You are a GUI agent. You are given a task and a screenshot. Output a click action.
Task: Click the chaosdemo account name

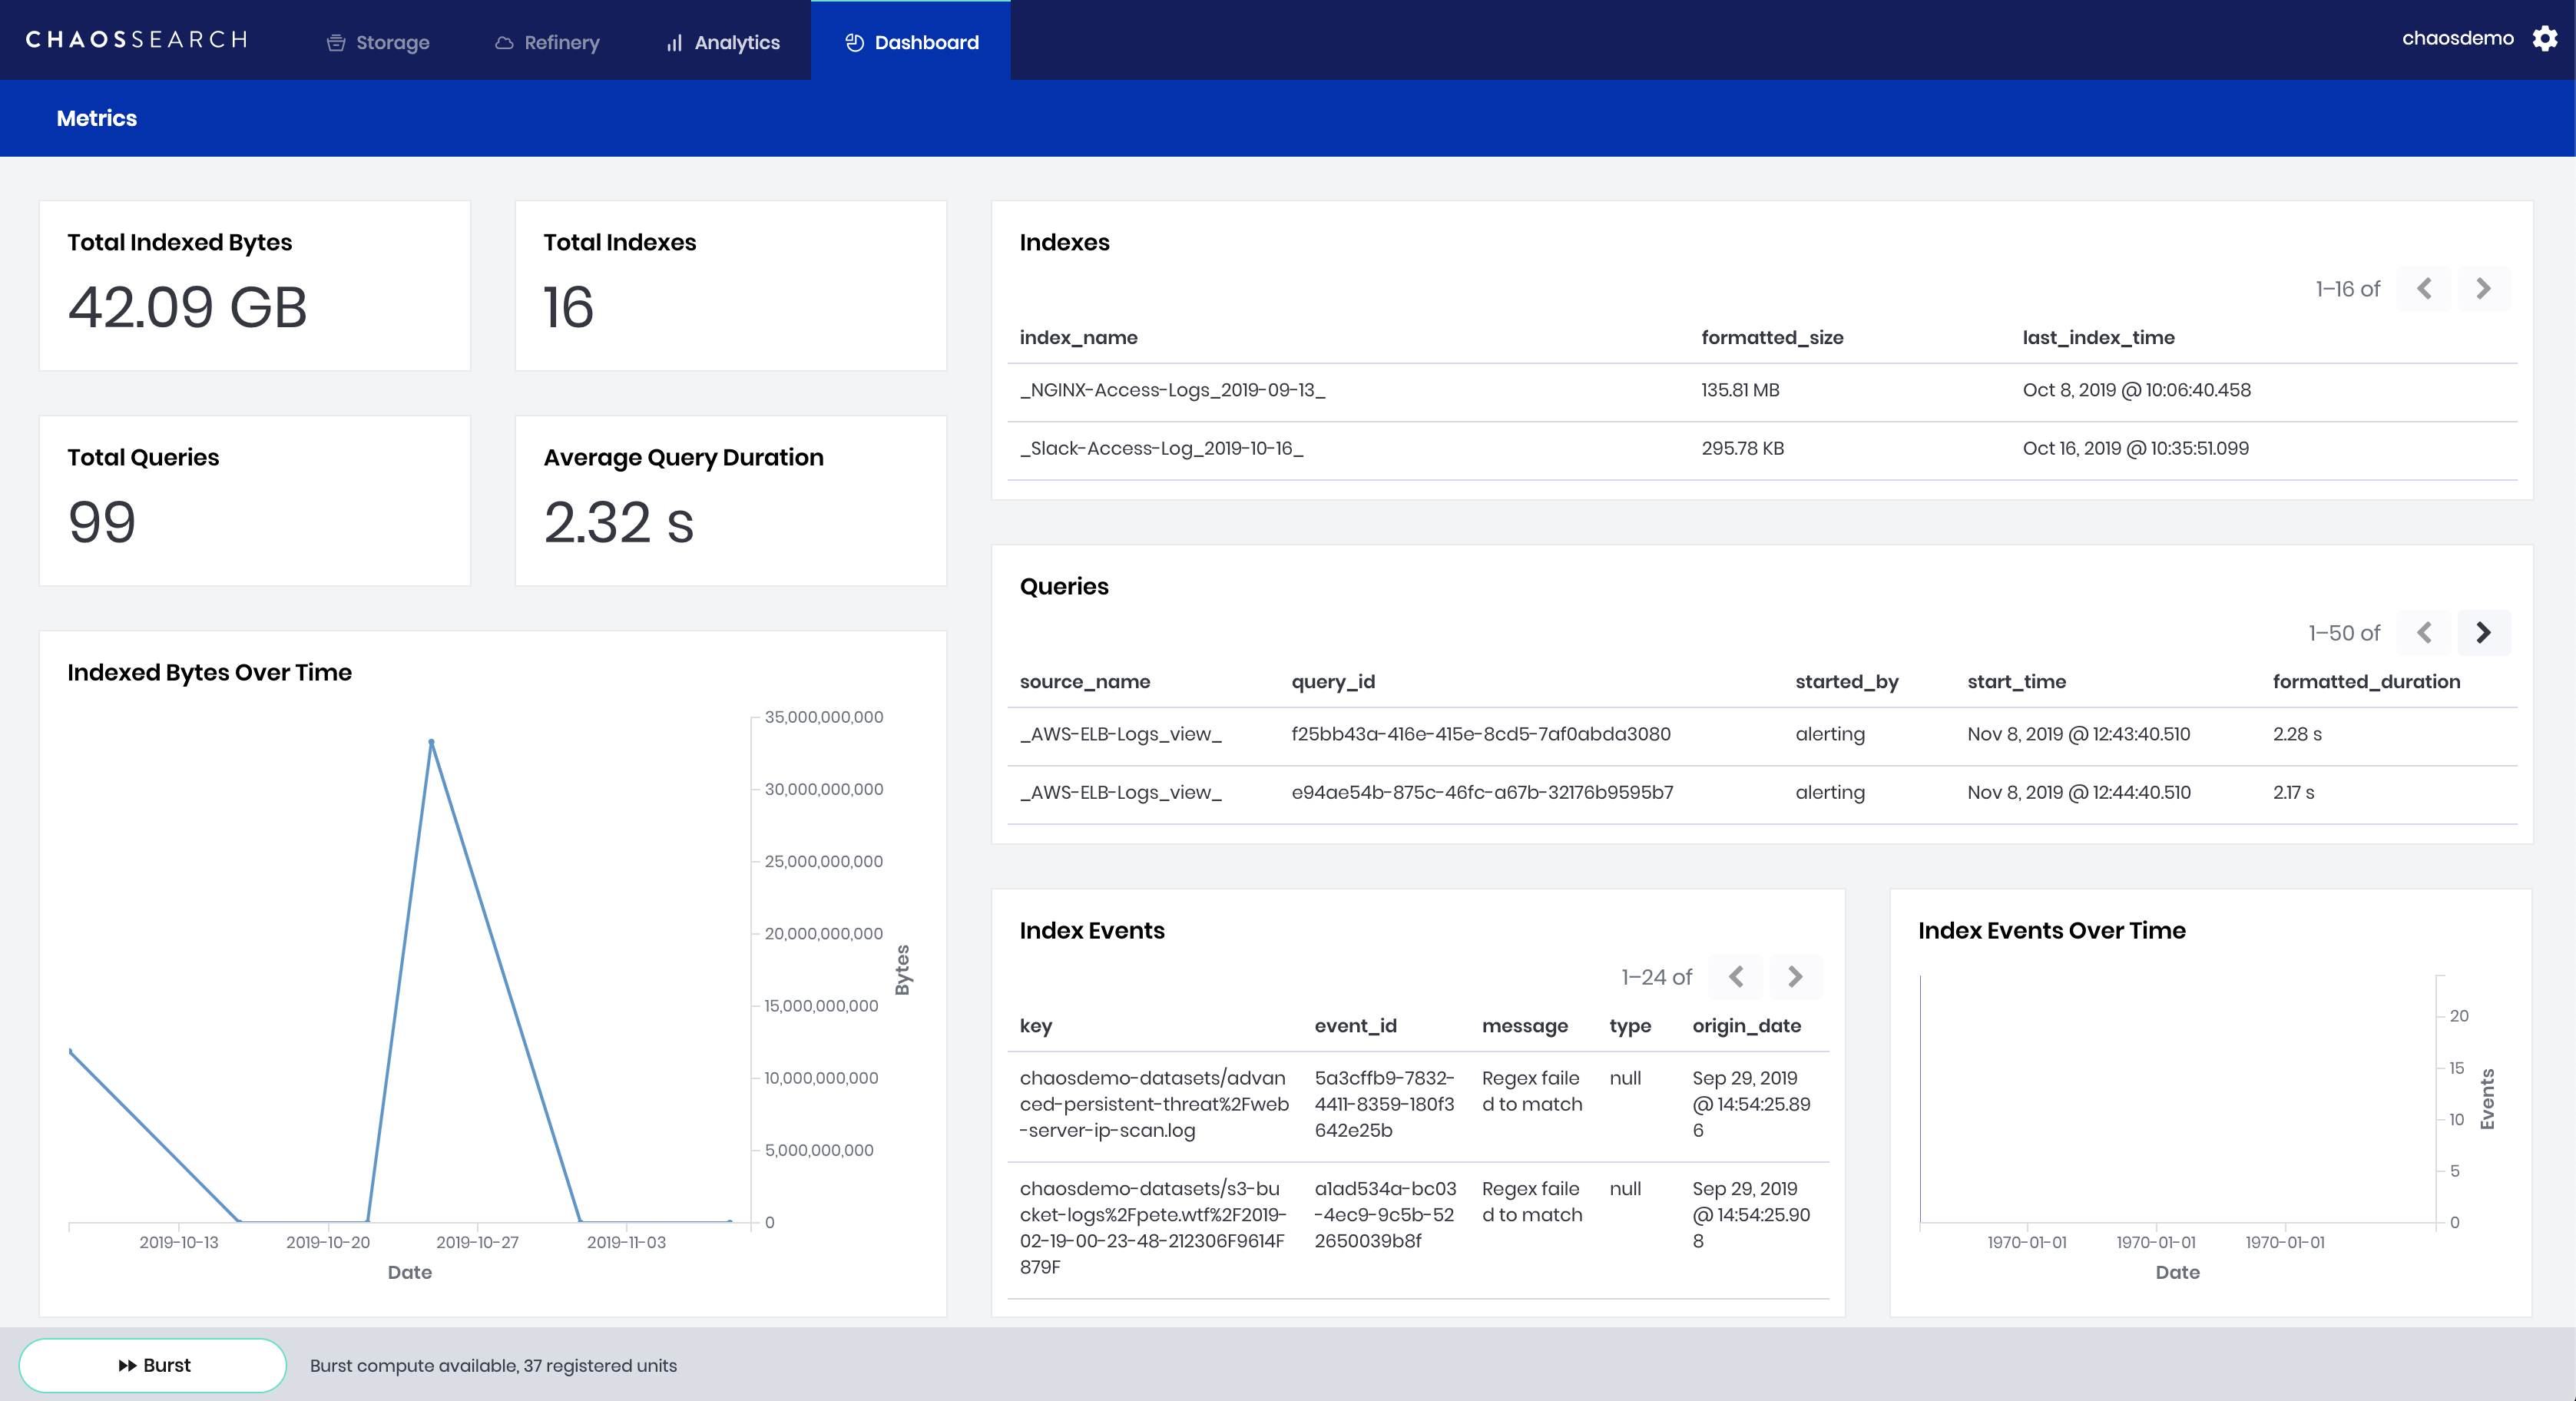[x=2457, y=39]
